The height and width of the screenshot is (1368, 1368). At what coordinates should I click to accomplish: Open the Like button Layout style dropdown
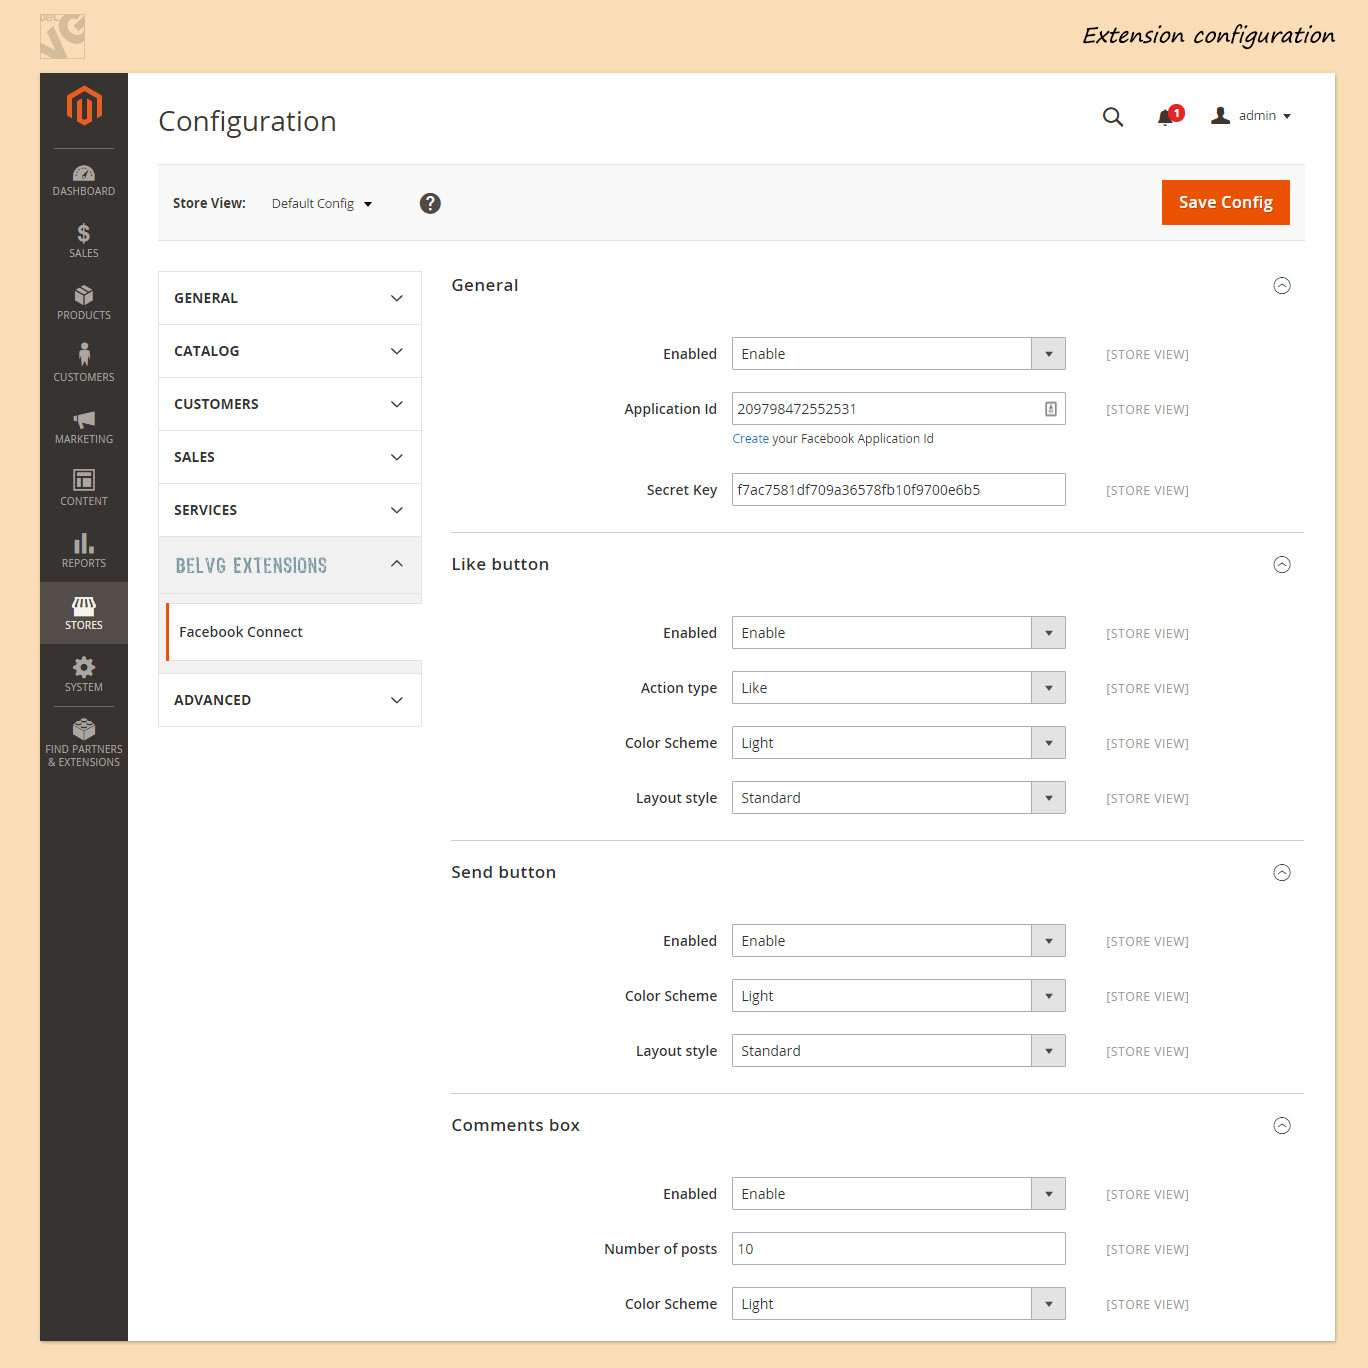898,798
